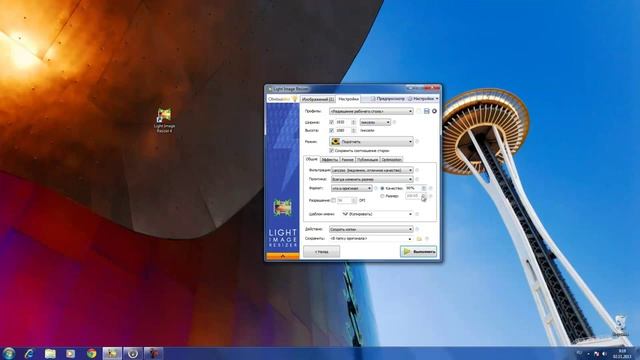Toggle the Высота checkbox
The image size is (640, 360).
coord(331,131)
